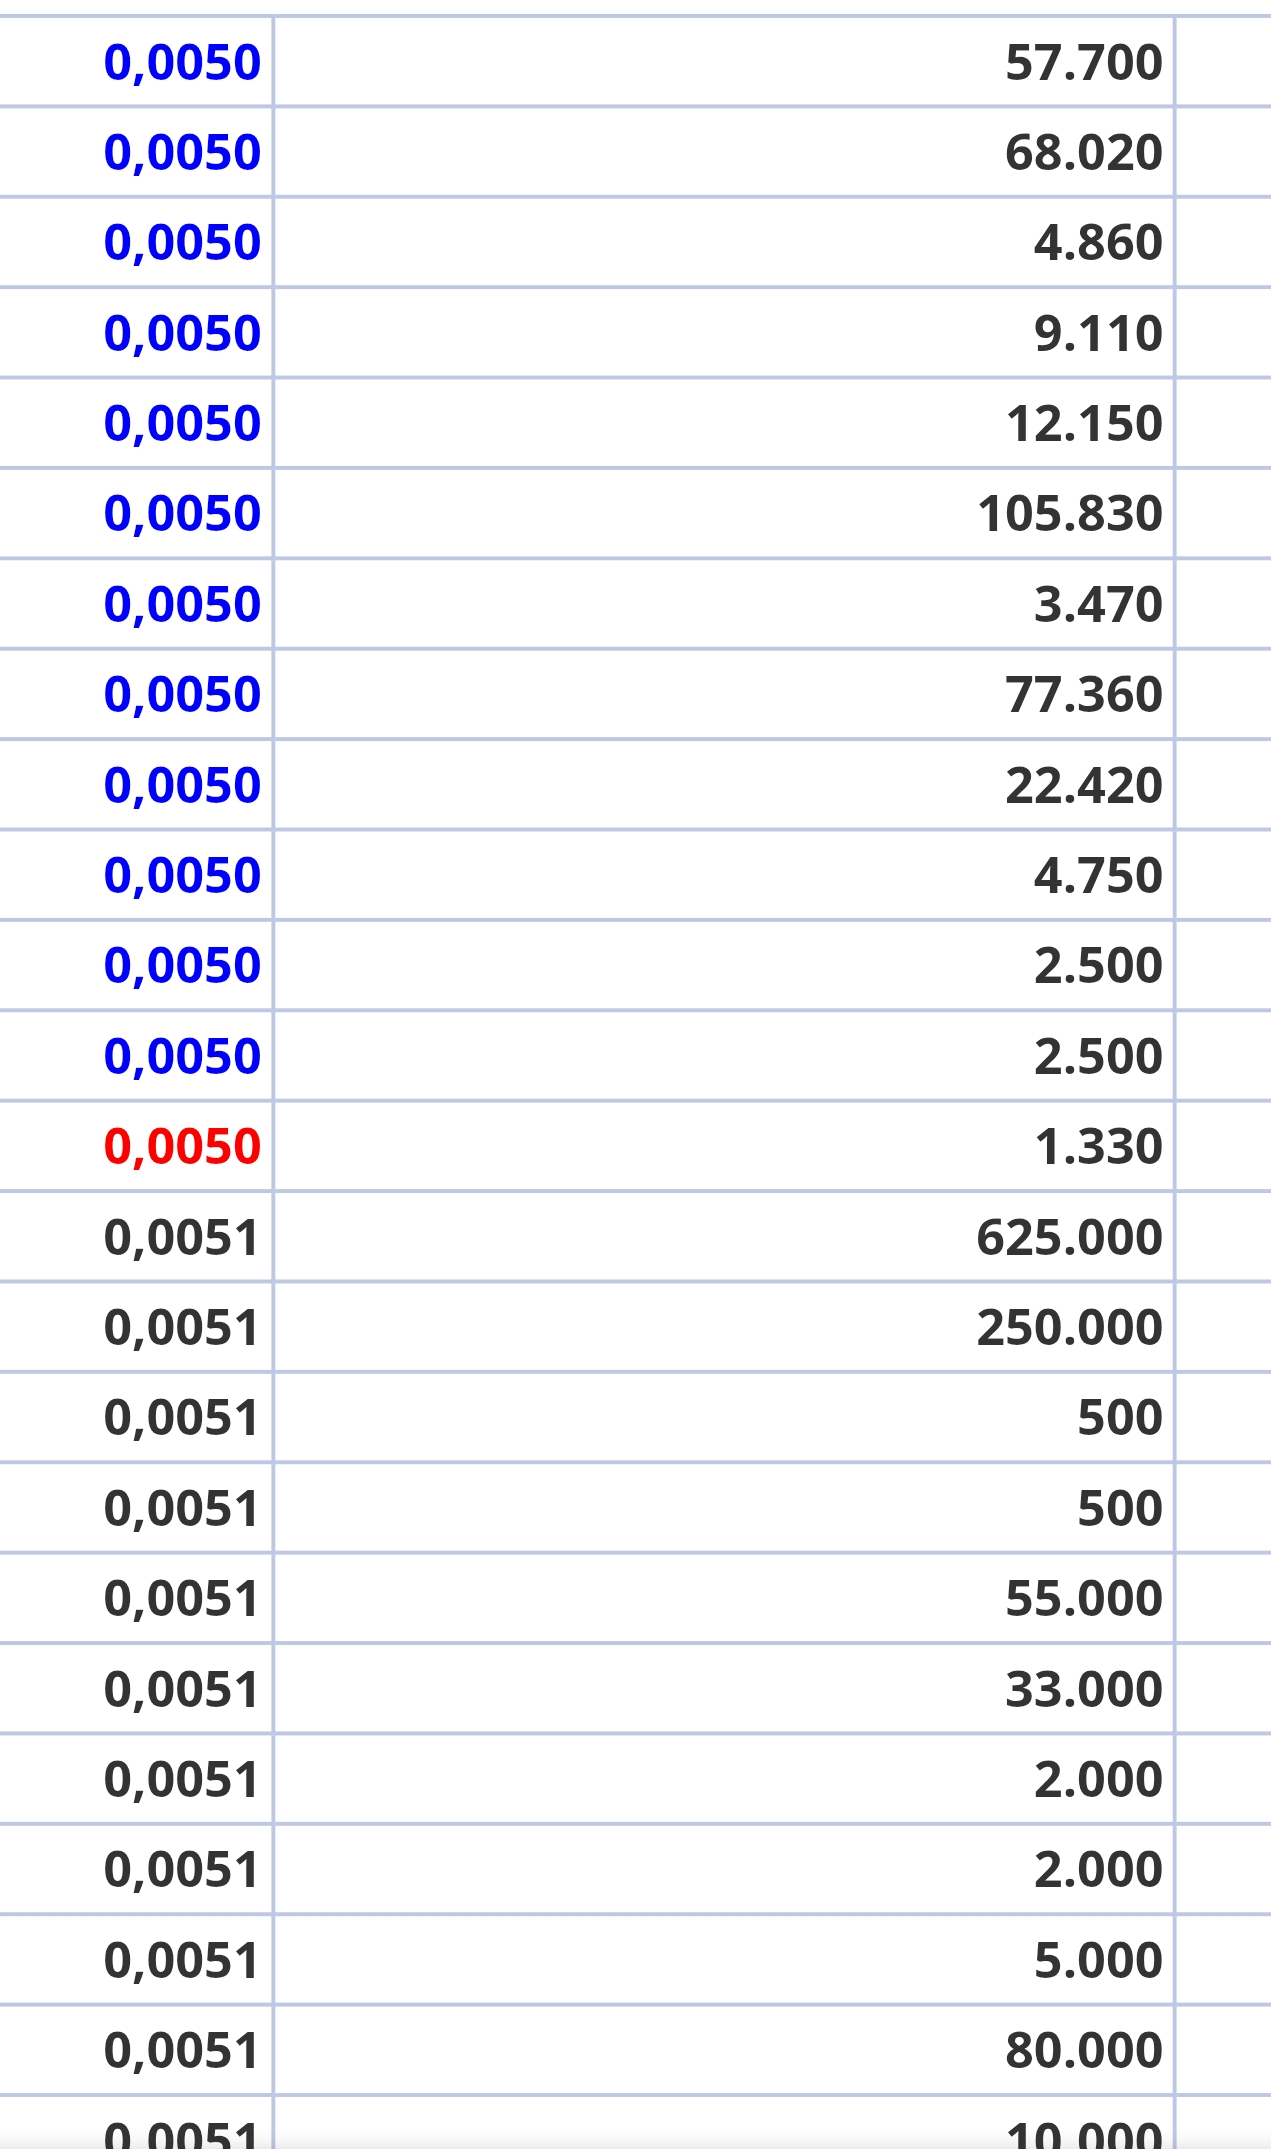
Task: Select the 5.000 volume value
Action: point(1097,1960)
